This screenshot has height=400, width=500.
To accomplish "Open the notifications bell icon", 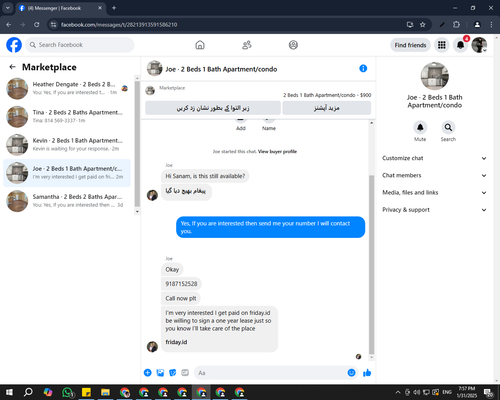I will pos(460,45).
